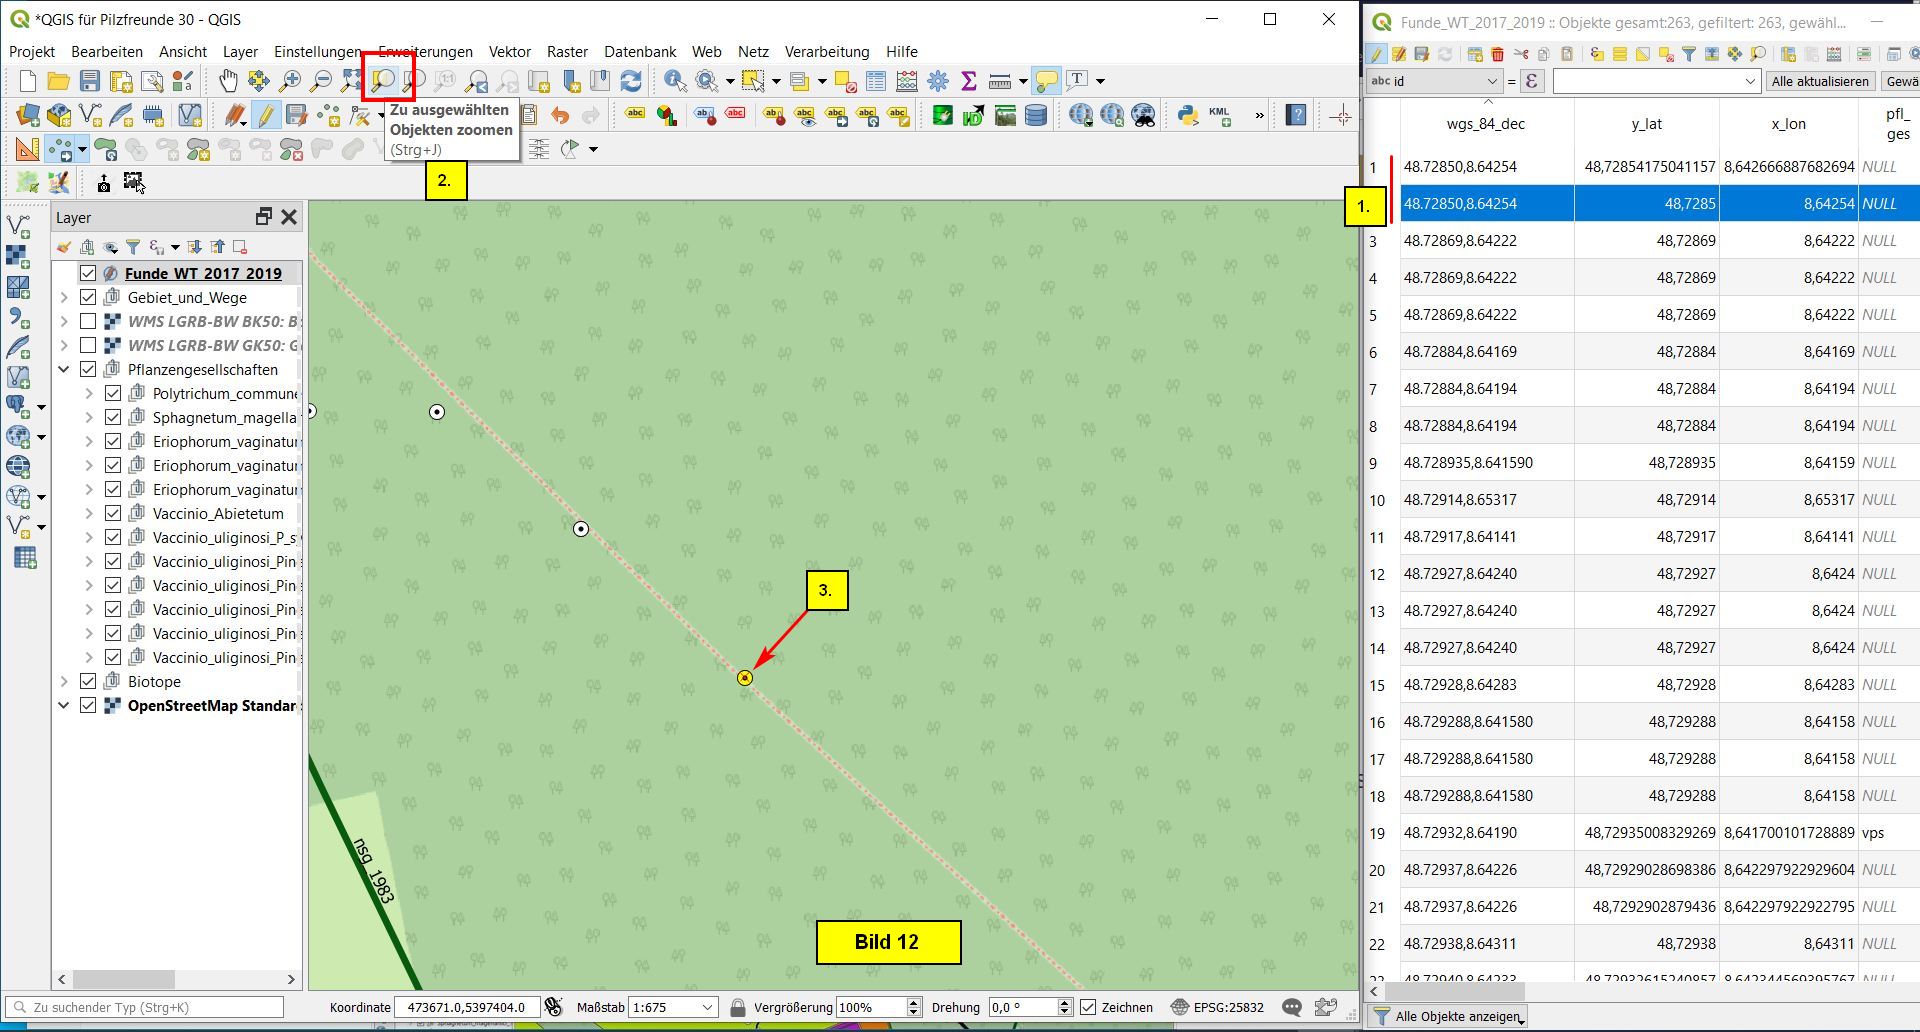Open the 'abc id' field dropdown
Viewport: 1920px width, 1032px height.
(1434, 81)
